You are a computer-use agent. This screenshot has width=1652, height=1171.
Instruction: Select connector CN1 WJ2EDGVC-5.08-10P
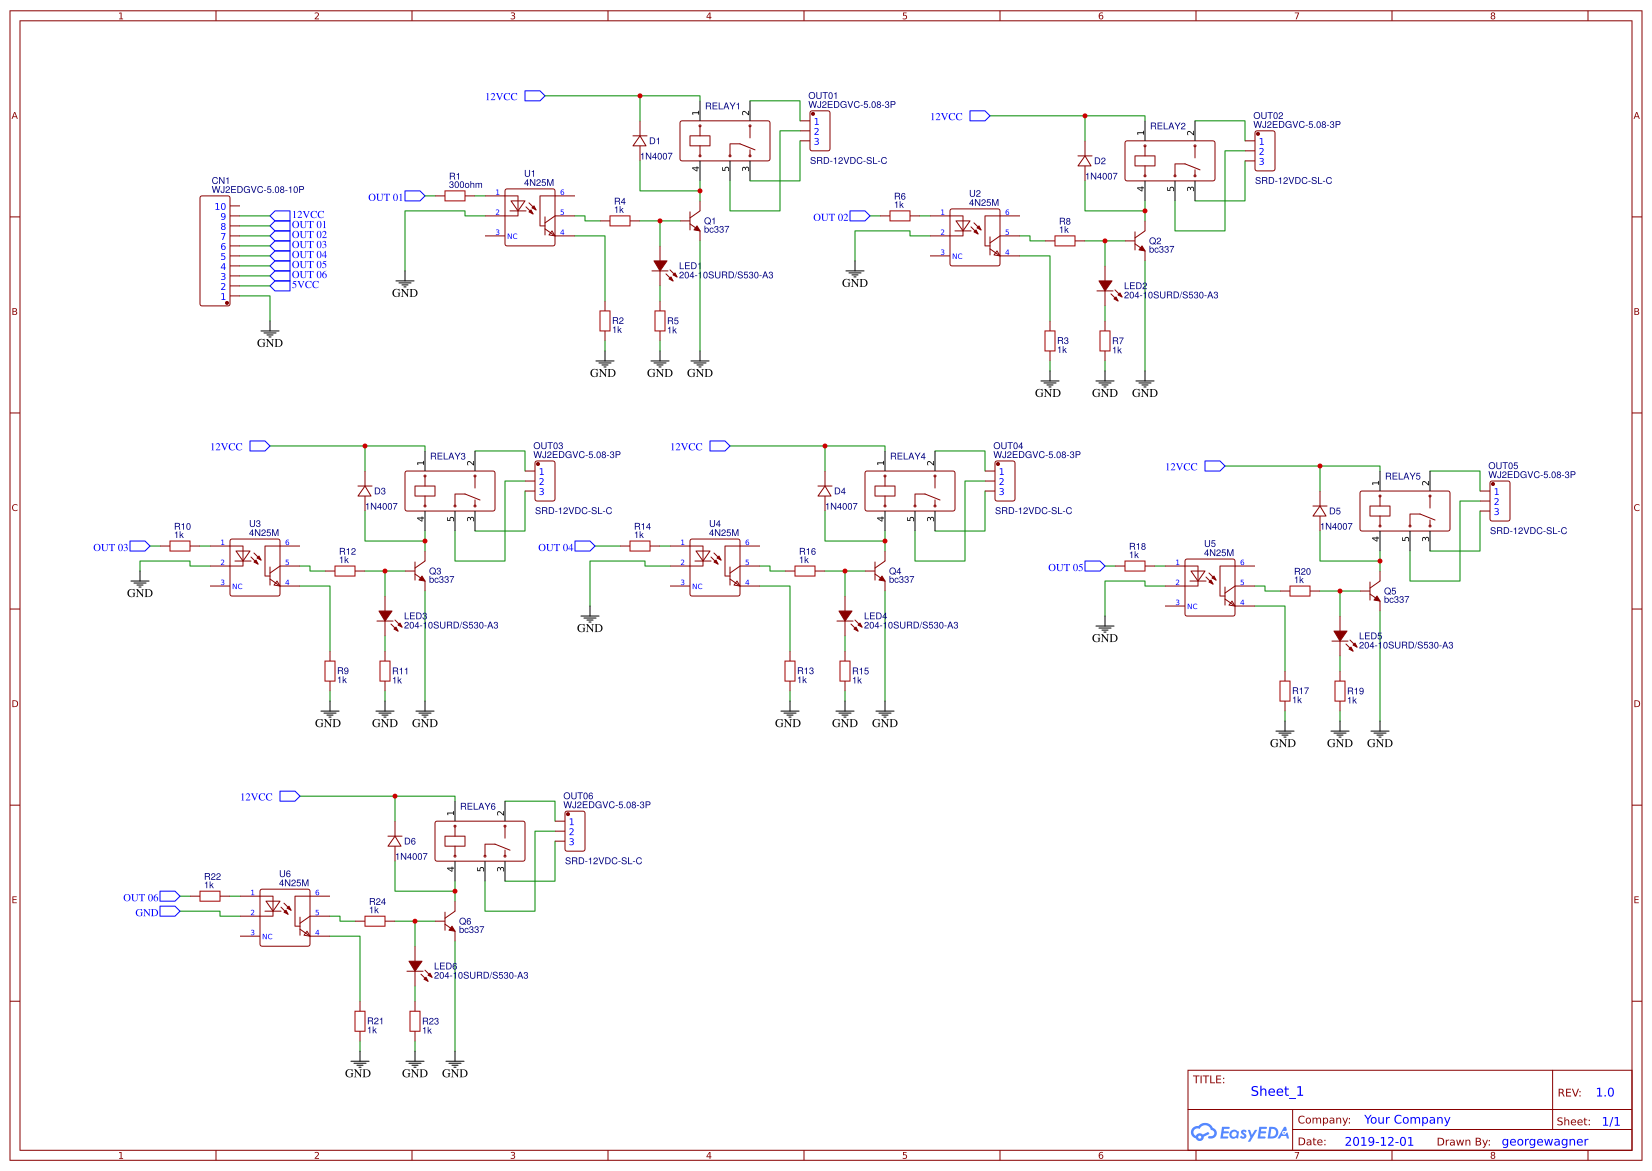(x=216, y=250)
